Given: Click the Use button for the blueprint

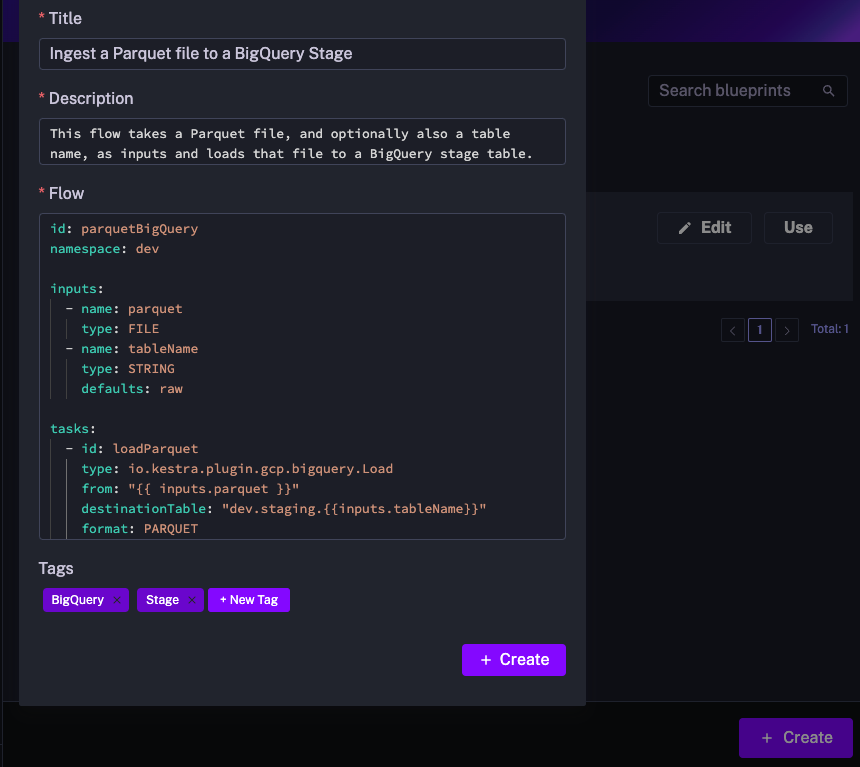Looking at the screenshot, I should click(798, 228).
